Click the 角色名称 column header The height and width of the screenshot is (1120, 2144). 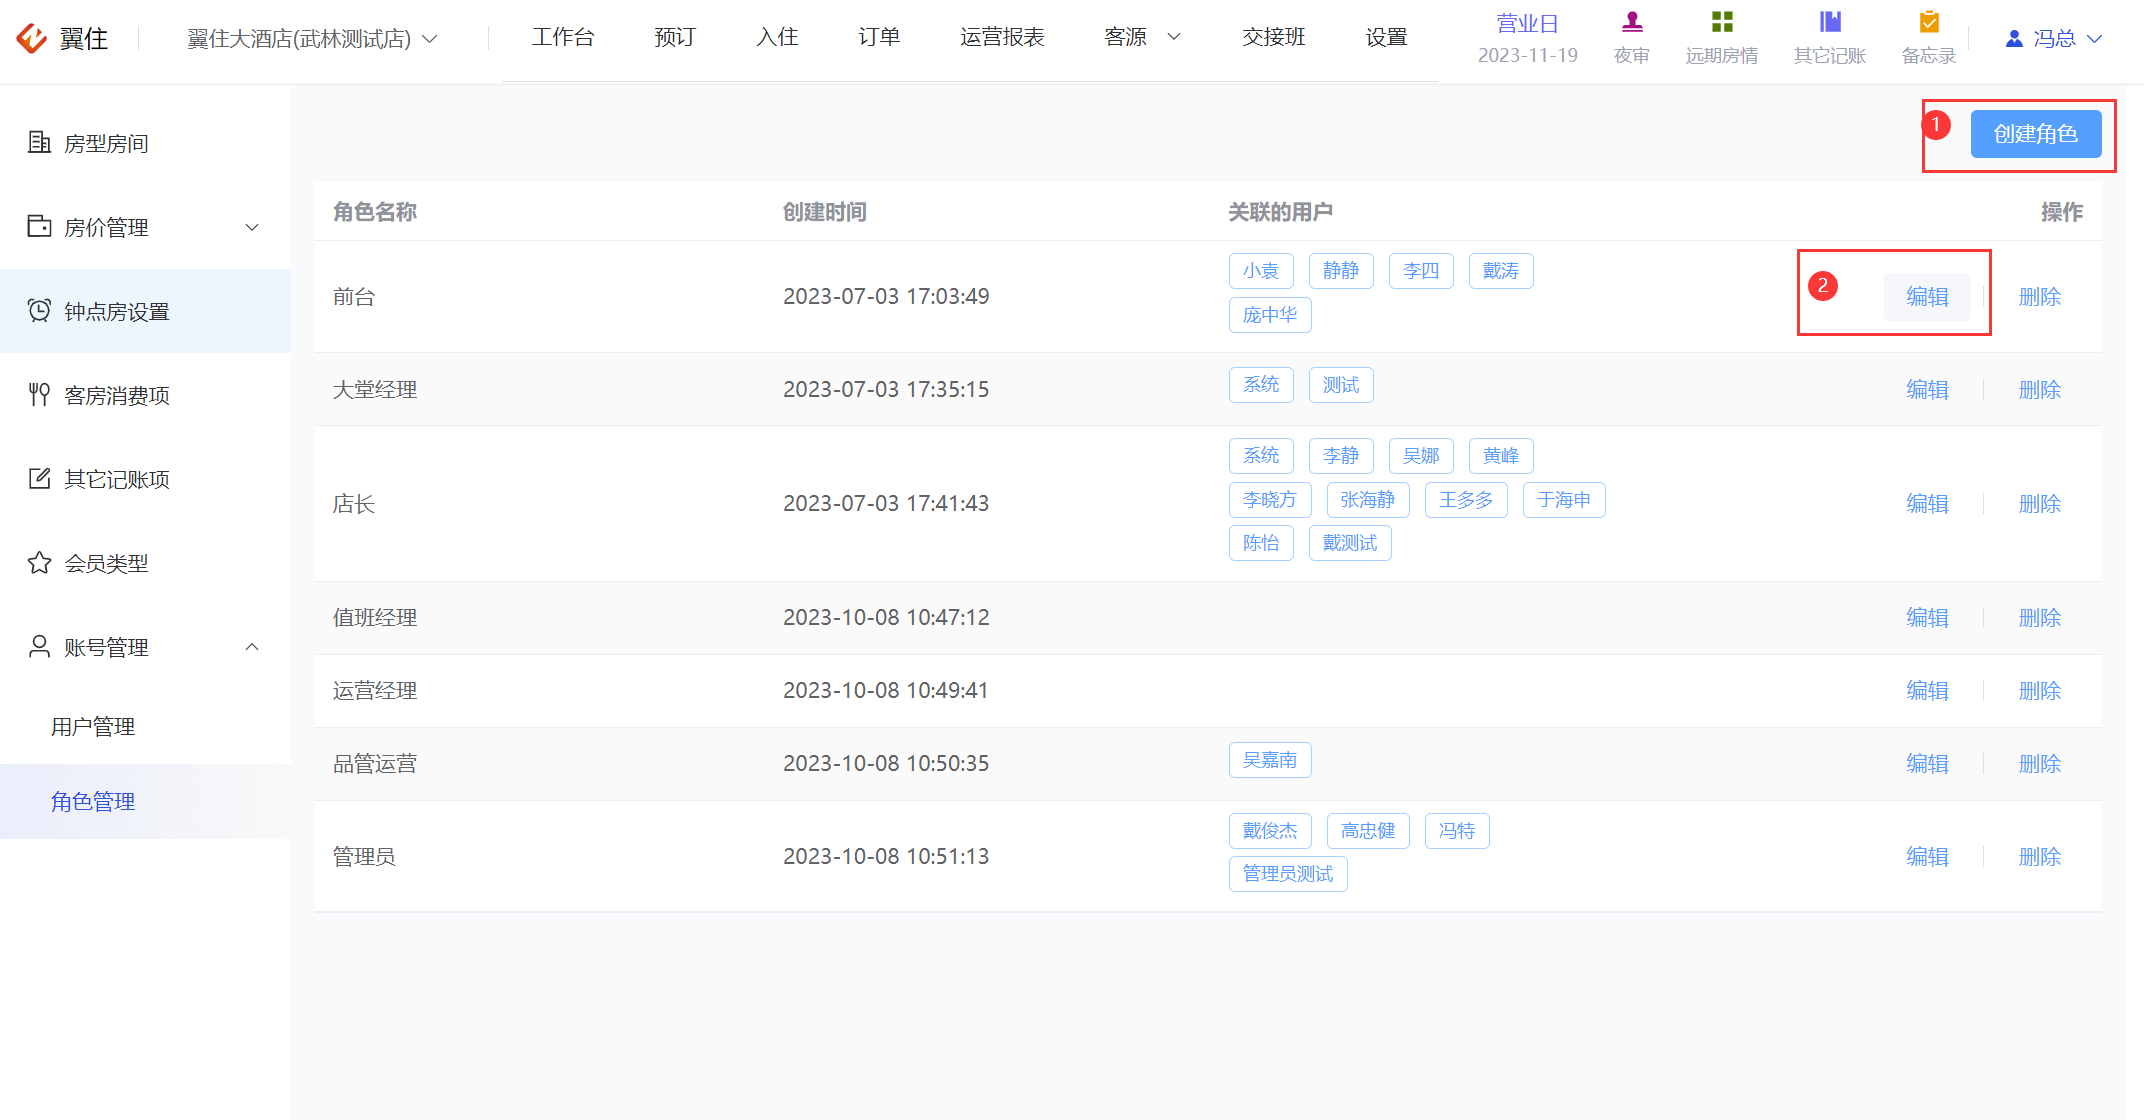(375, 212)
